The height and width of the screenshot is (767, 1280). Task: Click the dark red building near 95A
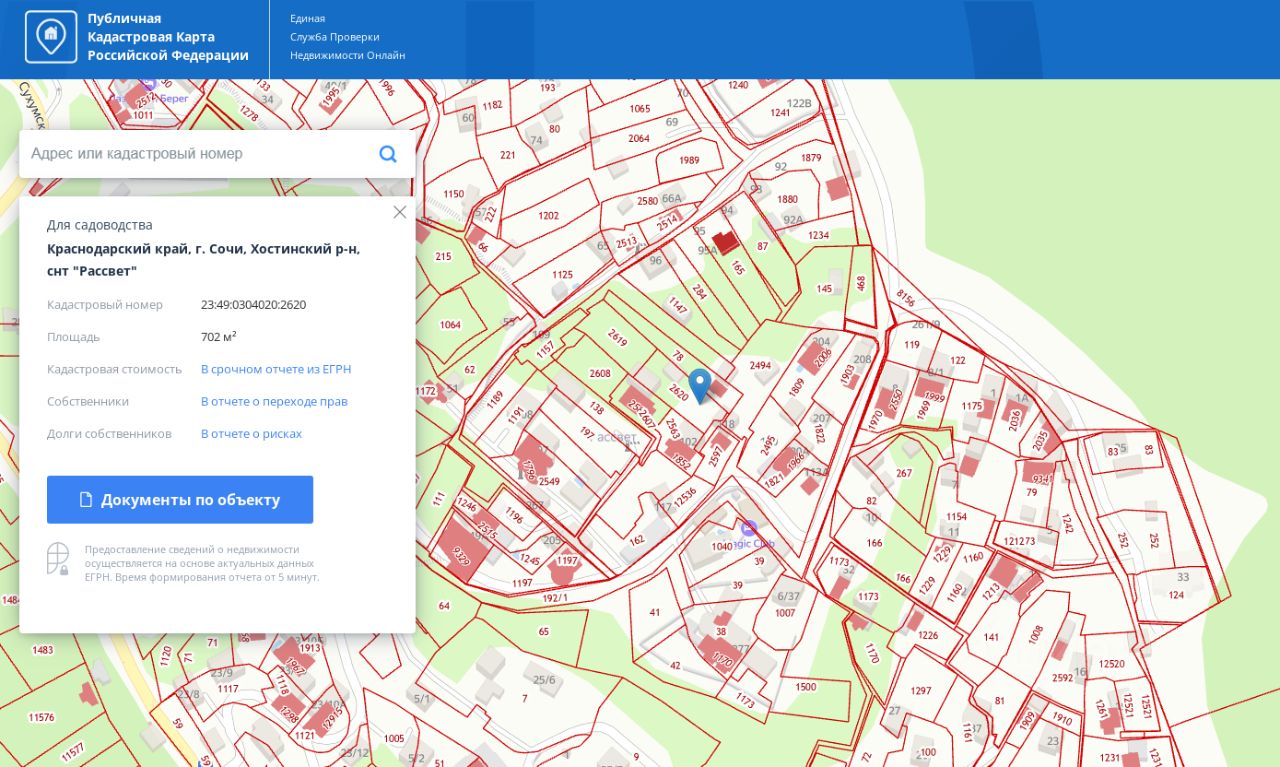(725, 242)
